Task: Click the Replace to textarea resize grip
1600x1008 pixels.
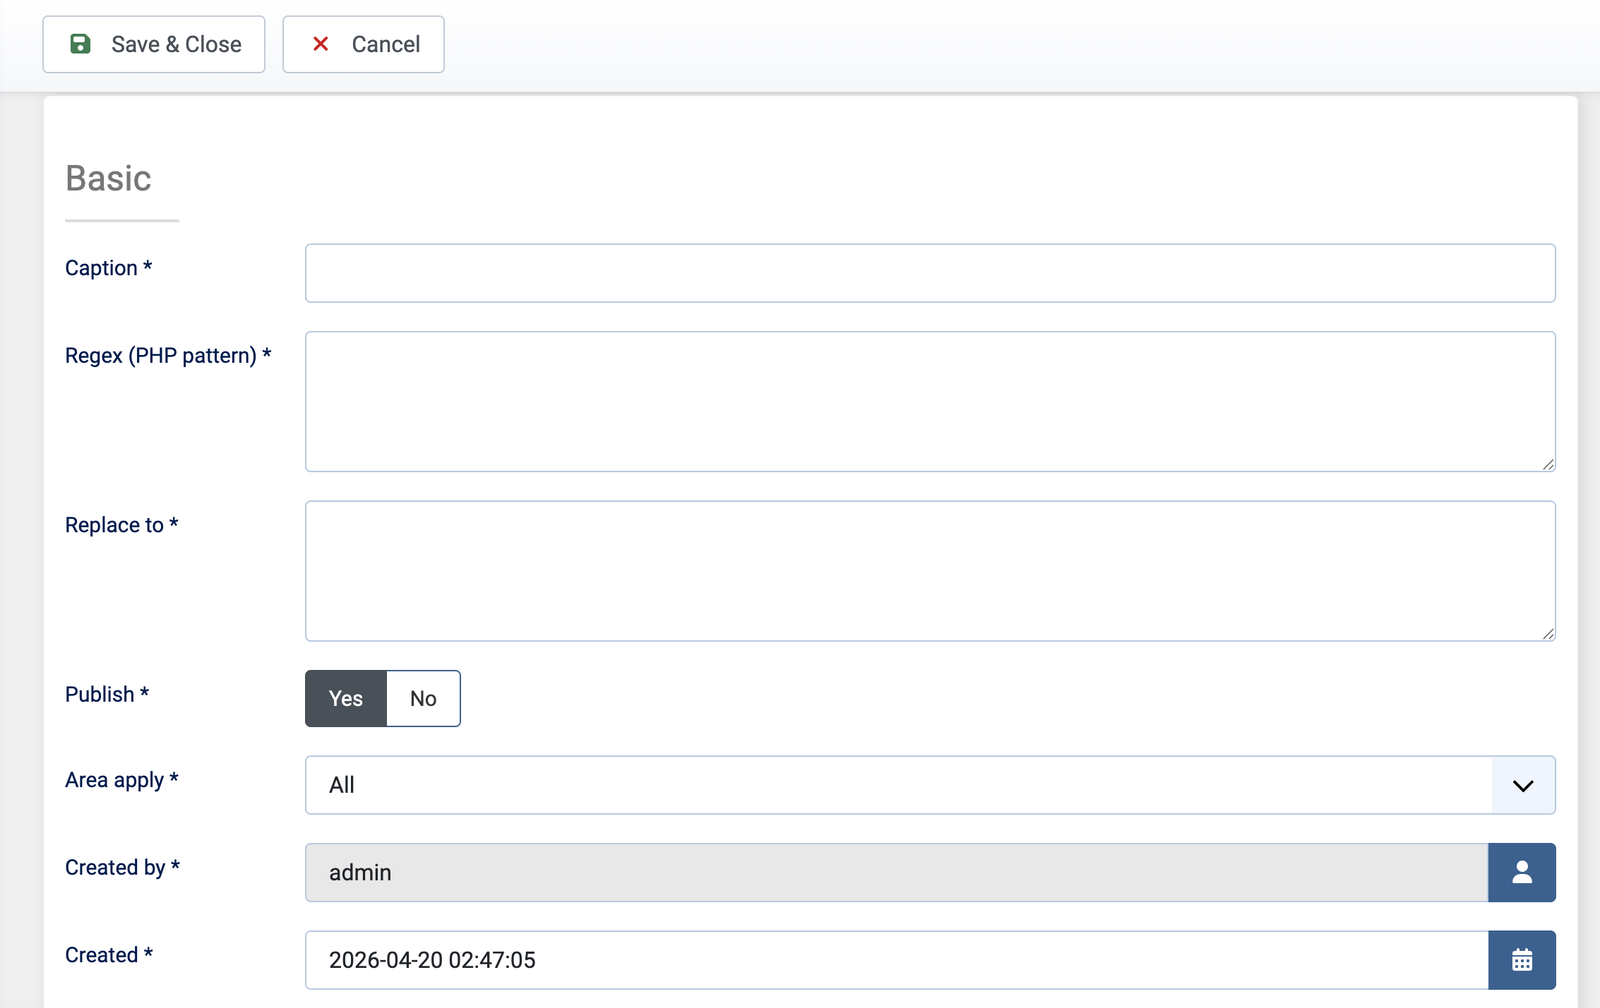Action: 1548,634
